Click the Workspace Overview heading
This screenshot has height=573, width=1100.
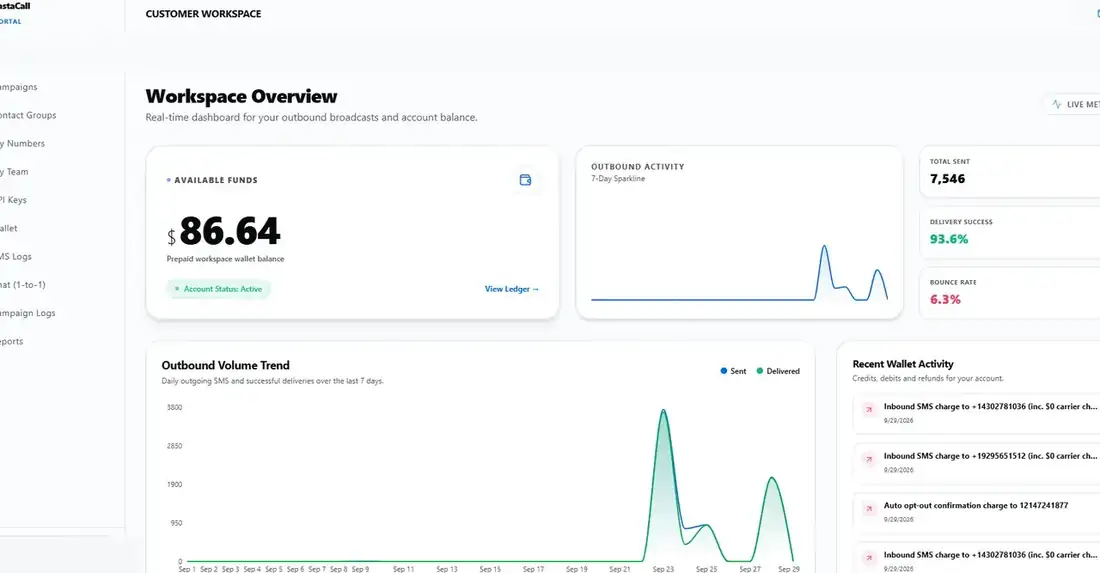pos(241,96)
